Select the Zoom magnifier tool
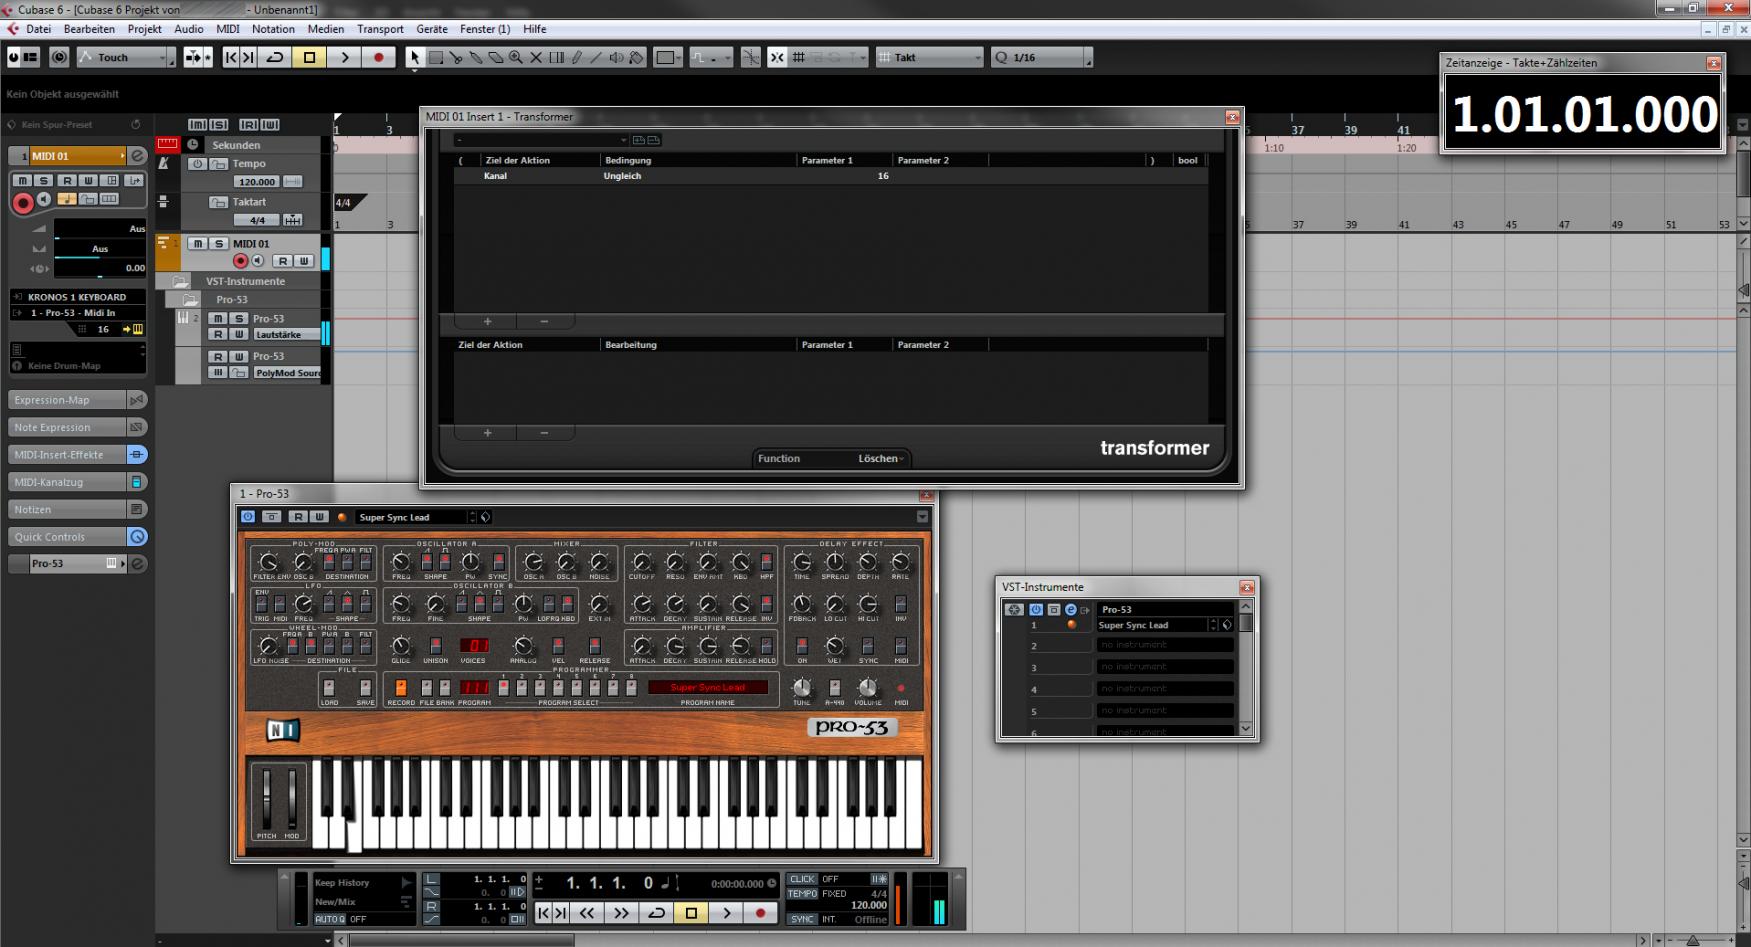The height and width of the screenshot is (947, 1751). 516,58
